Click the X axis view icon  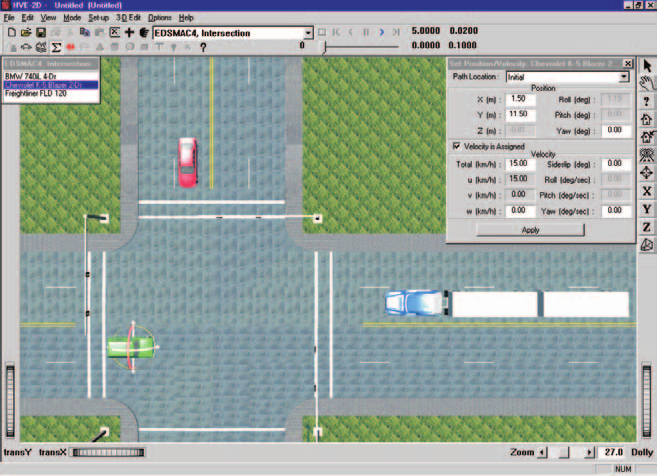[x=647, y=191]
